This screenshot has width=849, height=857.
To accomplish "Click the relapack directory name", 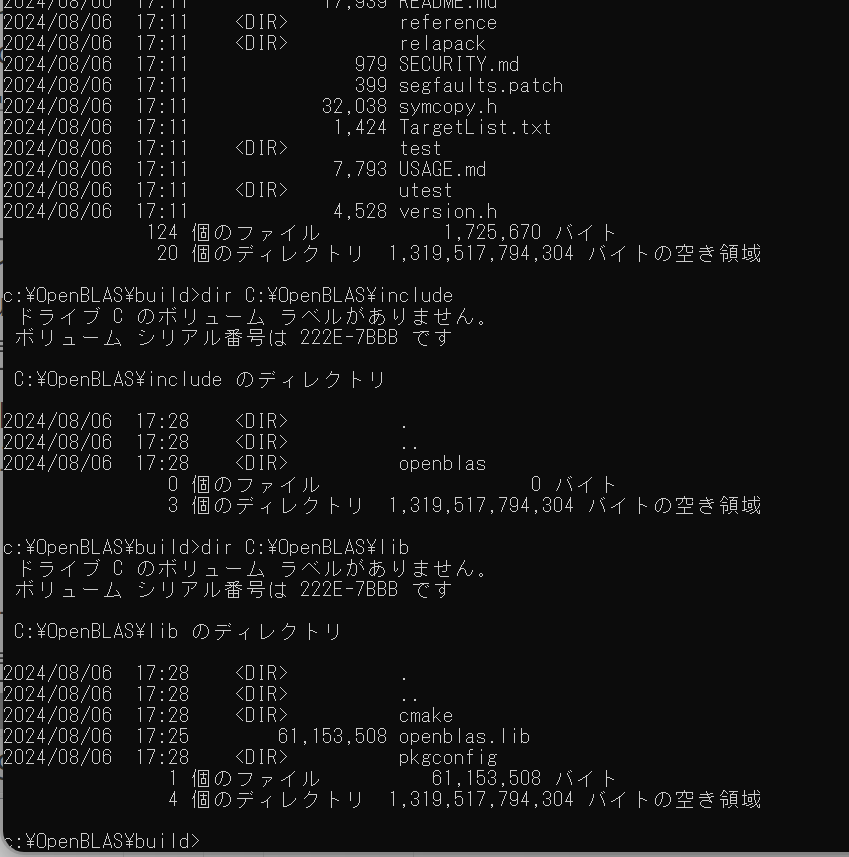I will coord(442,44).
